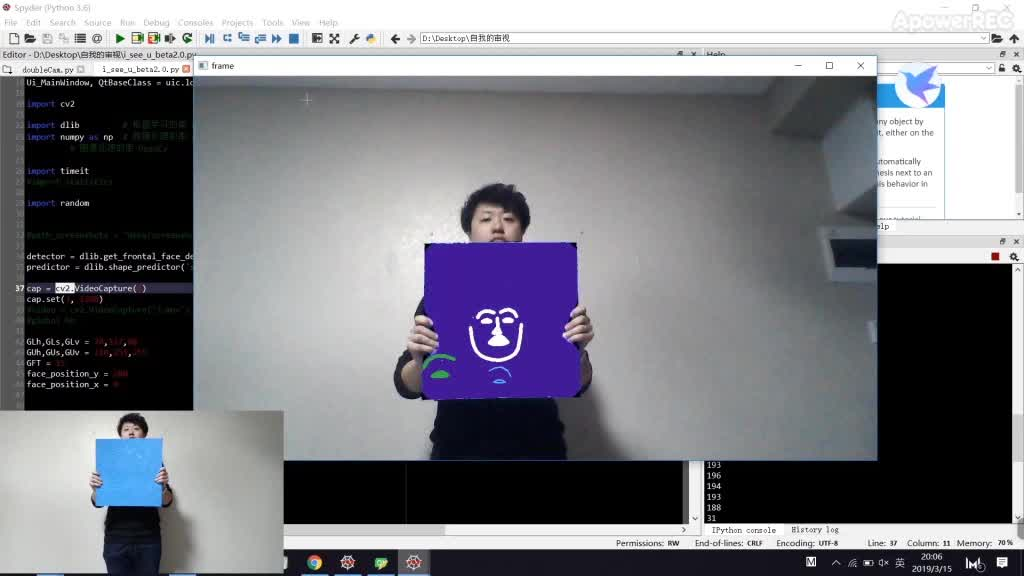Close the doubleCam.py tab
1024x576 pixels.
point(80,69)
